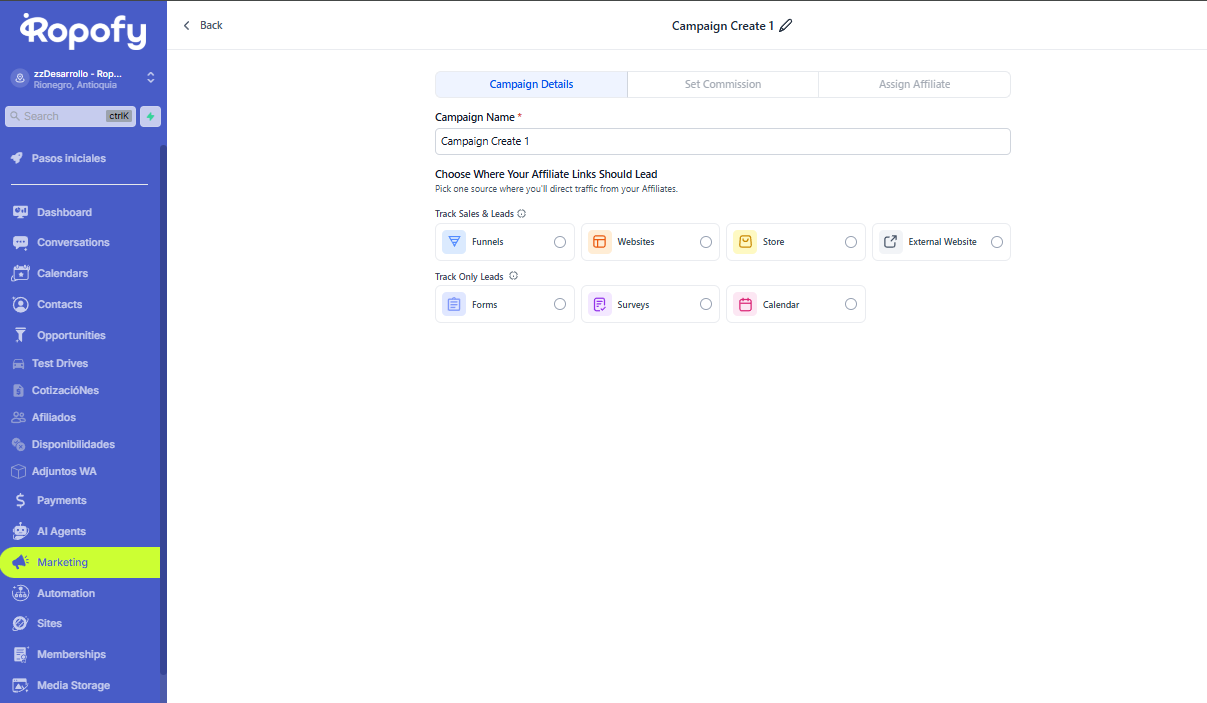Switch to the Assign Affiliate tab
Viewport: 1207px width, 703px height.
(x=914, y=84)
